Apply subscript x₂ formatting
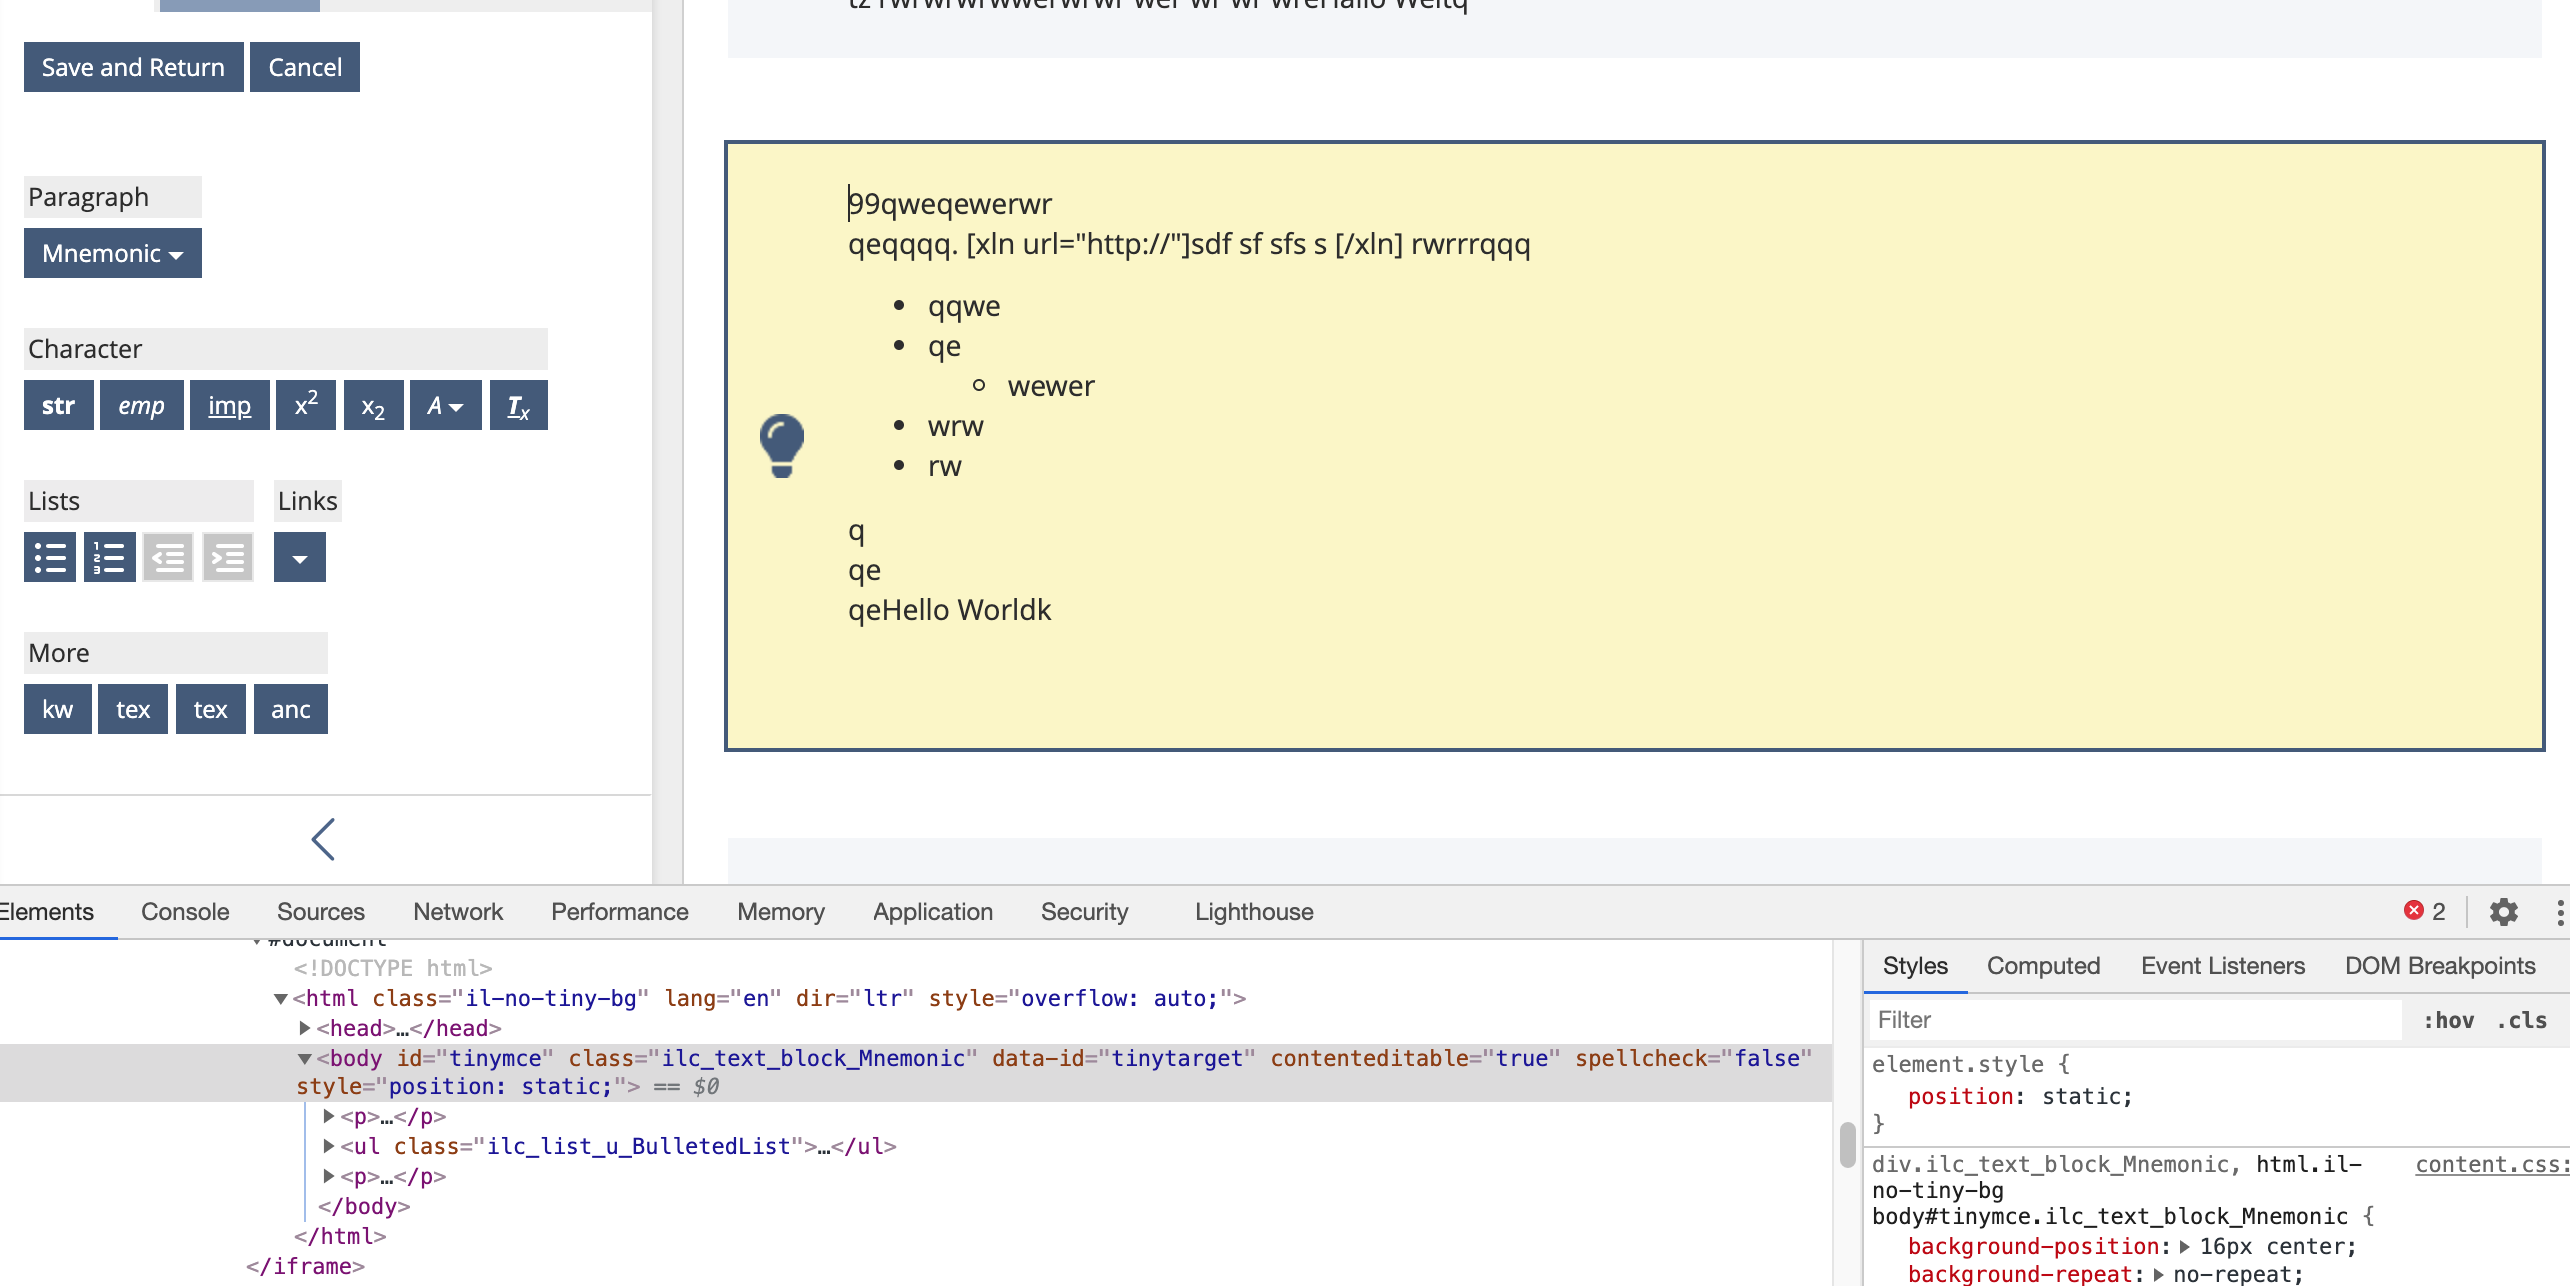2570x1286 pixels. pos(373,405)
